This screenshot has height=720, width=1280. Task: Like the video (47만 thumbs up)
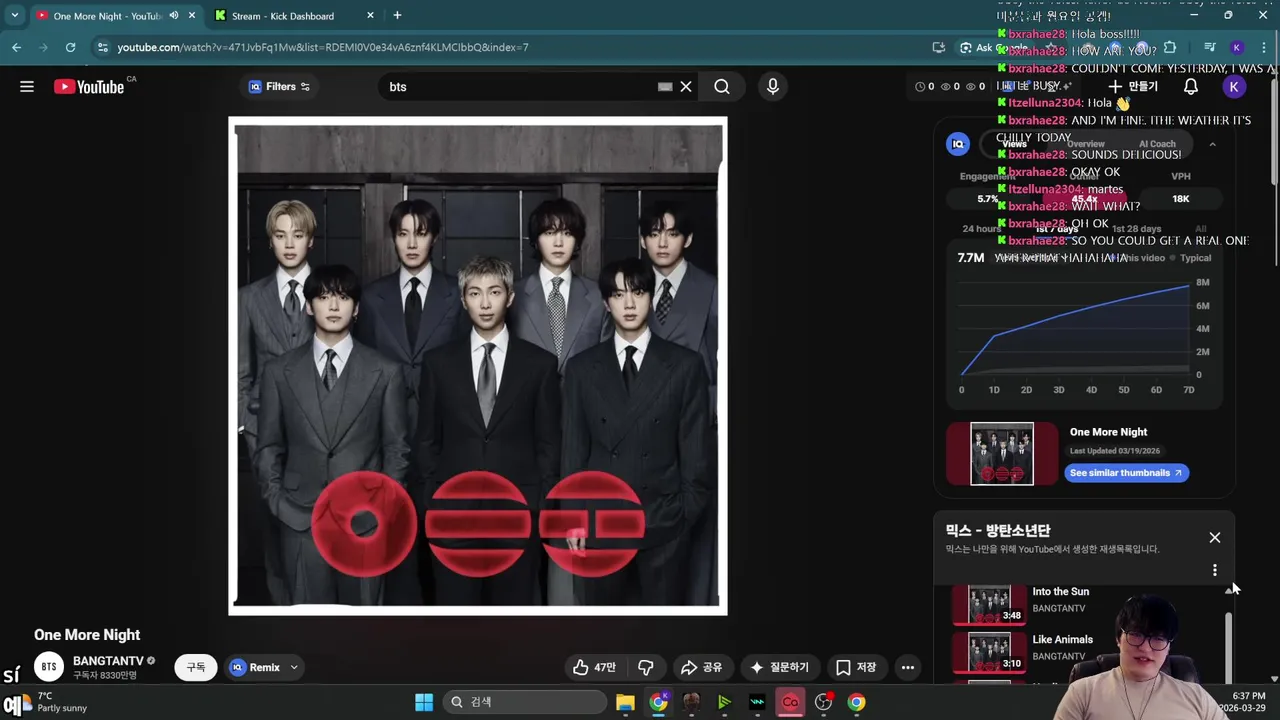point(594,667)
